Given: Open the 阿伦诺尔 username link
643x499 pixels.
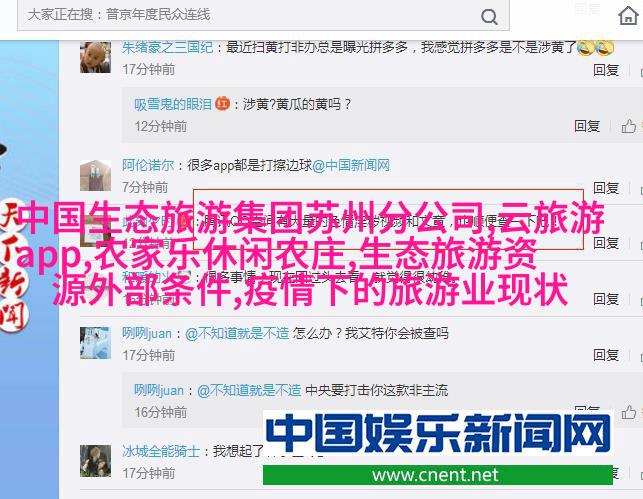Looking at the screenshot, I should (148, 165).
